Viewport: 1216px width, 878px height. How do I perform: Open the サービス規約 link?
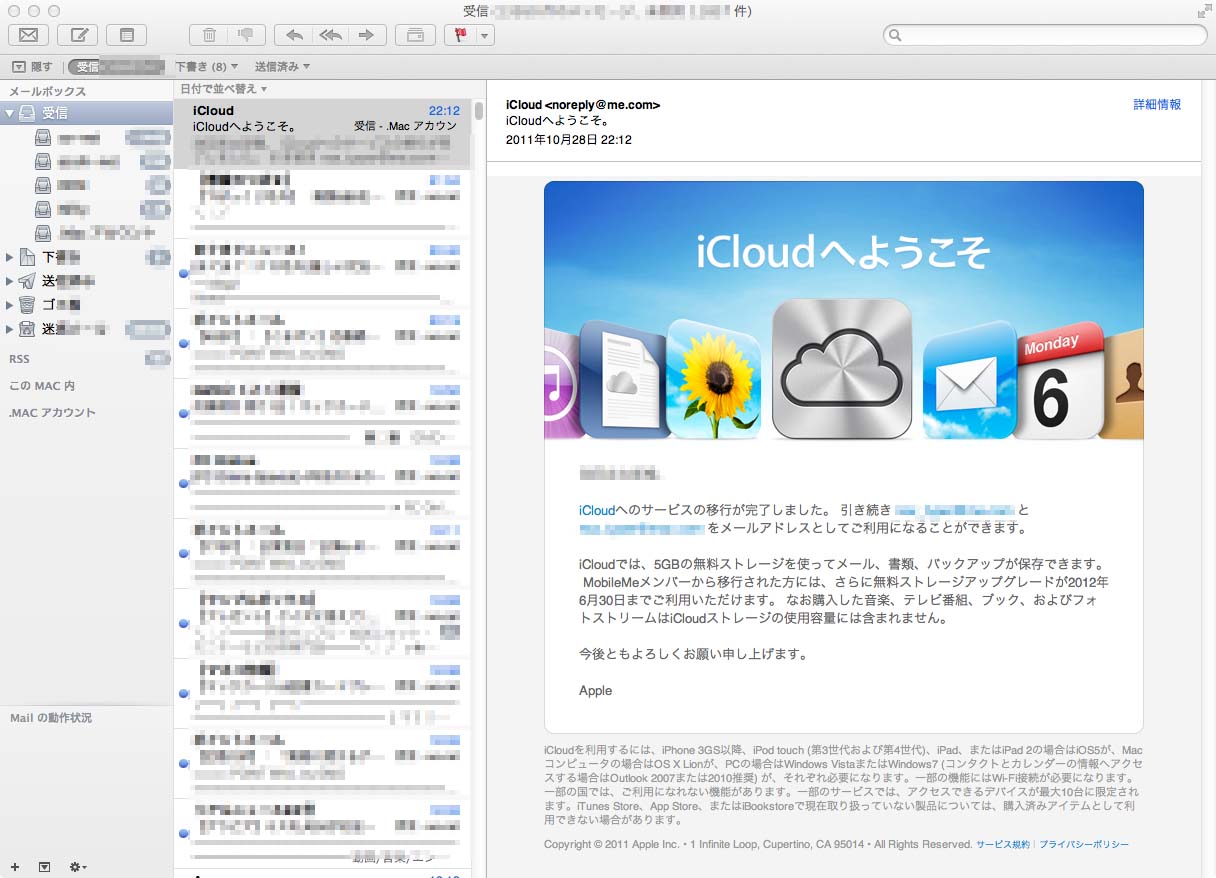click(x=1003, y=844)
